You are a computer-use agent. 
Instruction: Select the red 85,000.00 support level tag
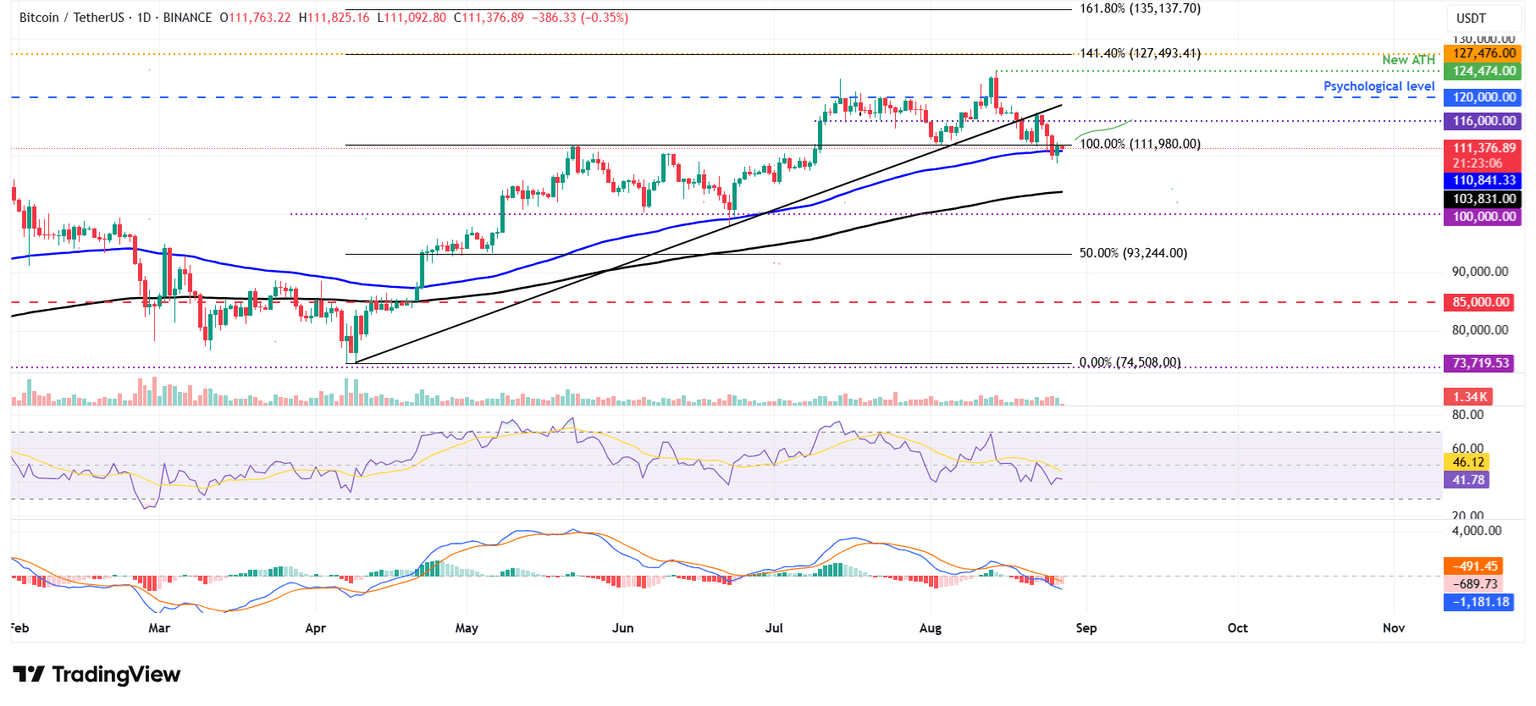(1480, 302)
